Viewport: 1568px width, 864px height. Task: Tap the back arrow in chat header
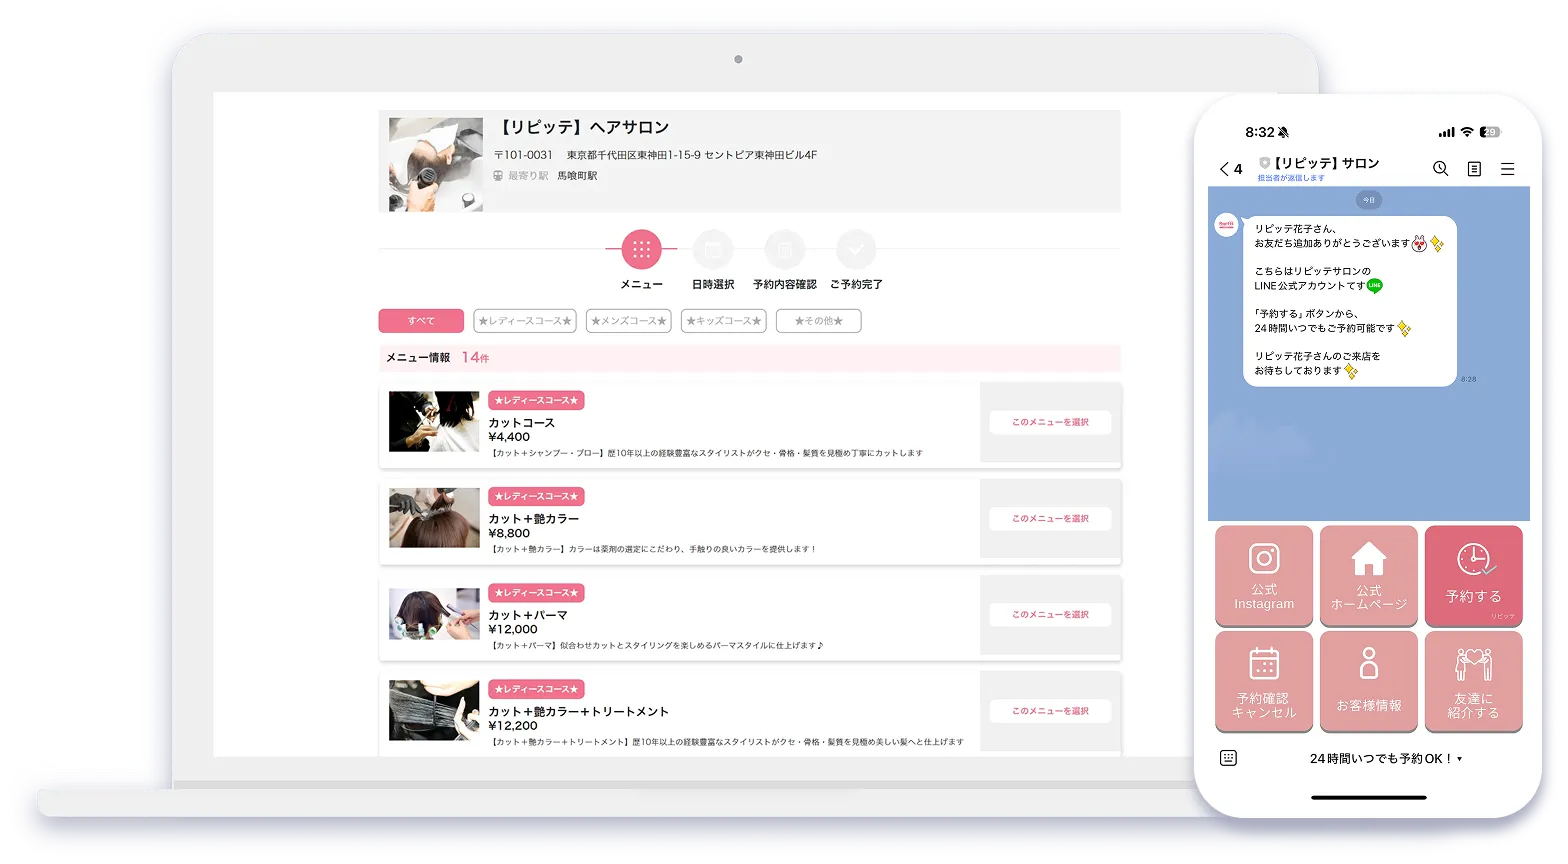(1225, 169)
